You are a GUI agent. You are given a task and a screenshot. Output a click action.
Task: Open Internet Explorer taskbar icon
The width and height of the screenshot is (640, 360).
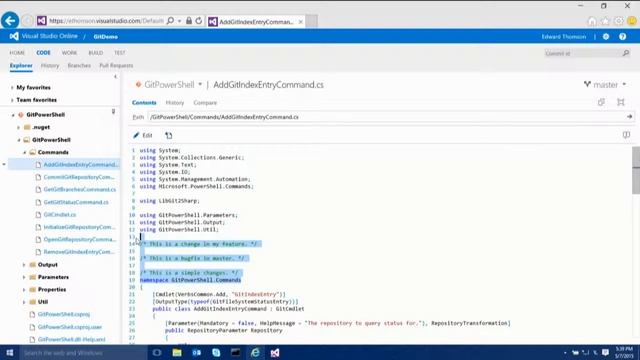255,353
